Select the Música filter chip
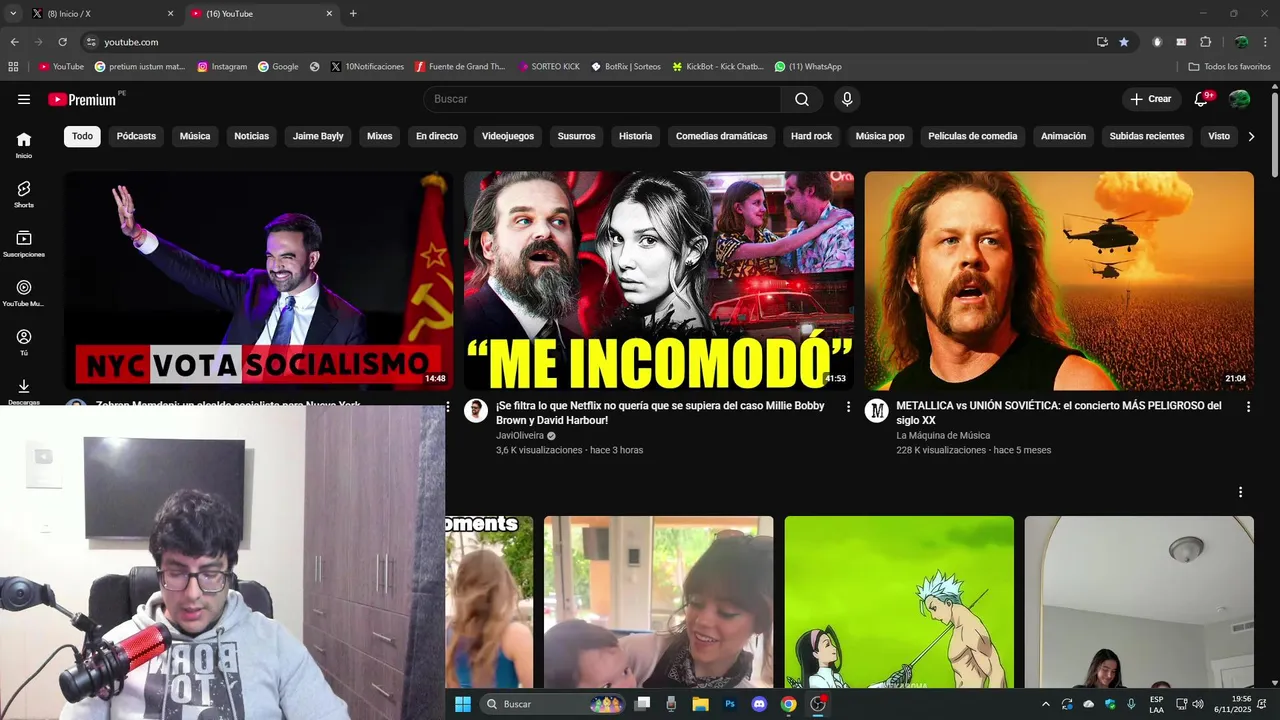This screenshot has height=720, width=1280. pyautogui.click(x=195, y=136)
